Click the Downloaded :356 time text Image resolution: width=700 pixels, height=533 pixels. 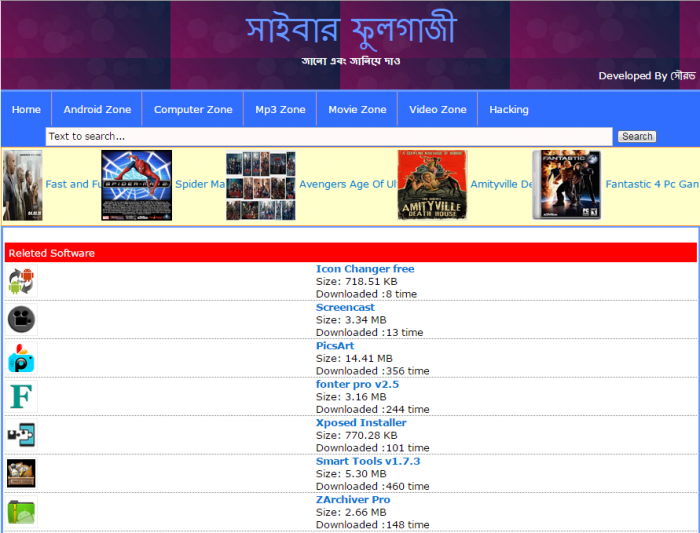coord(372,371)
